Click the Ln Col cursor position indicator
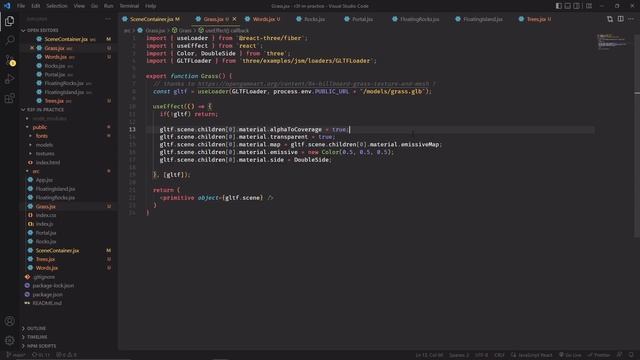 (429, 355)
